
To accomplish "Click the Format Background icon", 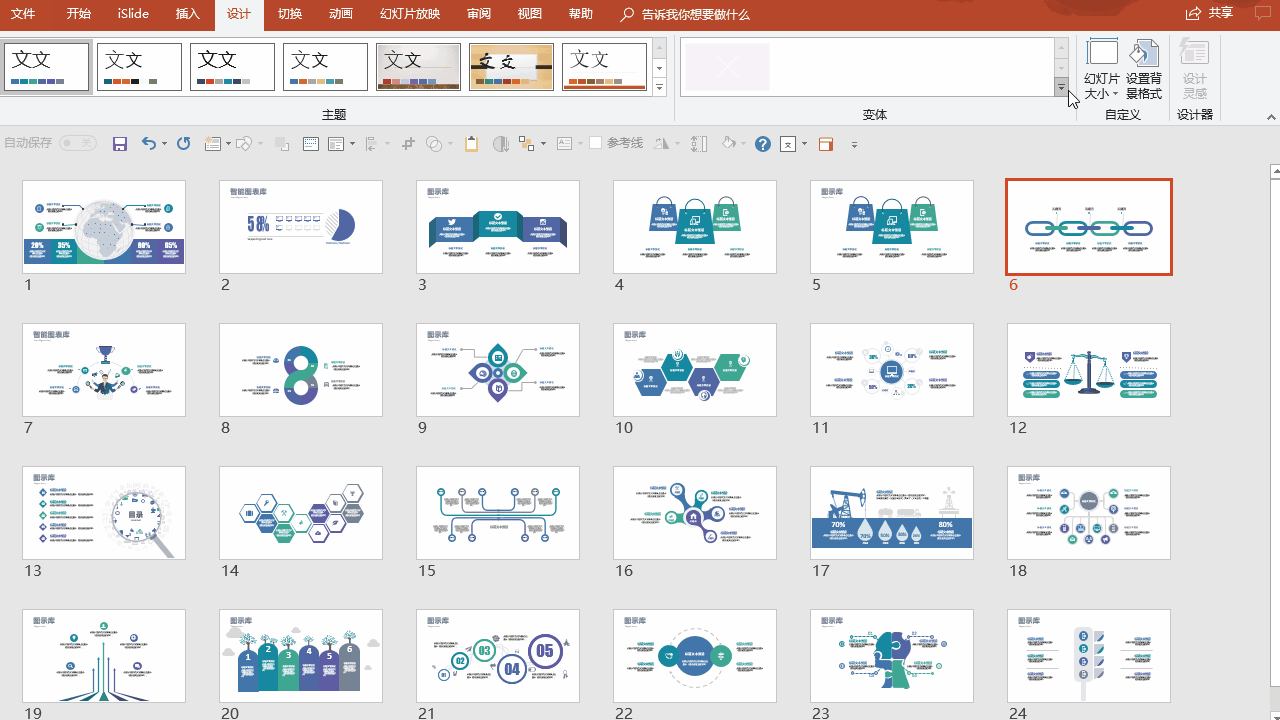I will coord(1144,69).
